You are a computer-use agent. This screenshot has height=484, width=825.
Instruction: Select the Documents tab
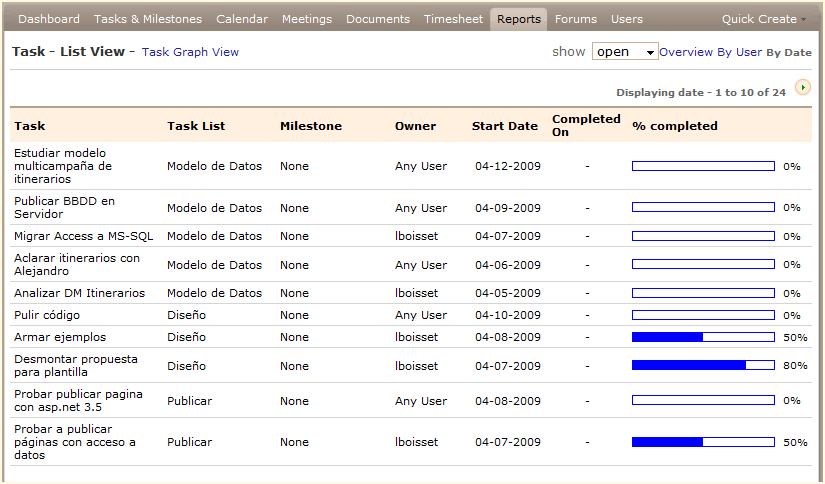378,19
